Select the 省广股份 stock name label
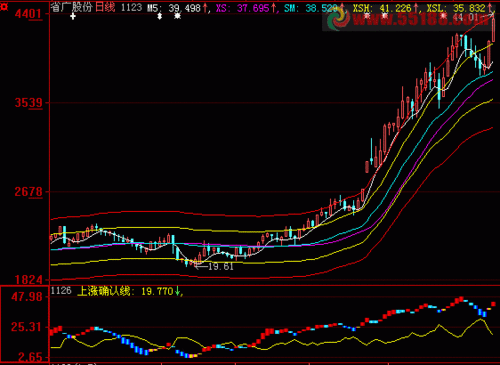 click(72, 7)
